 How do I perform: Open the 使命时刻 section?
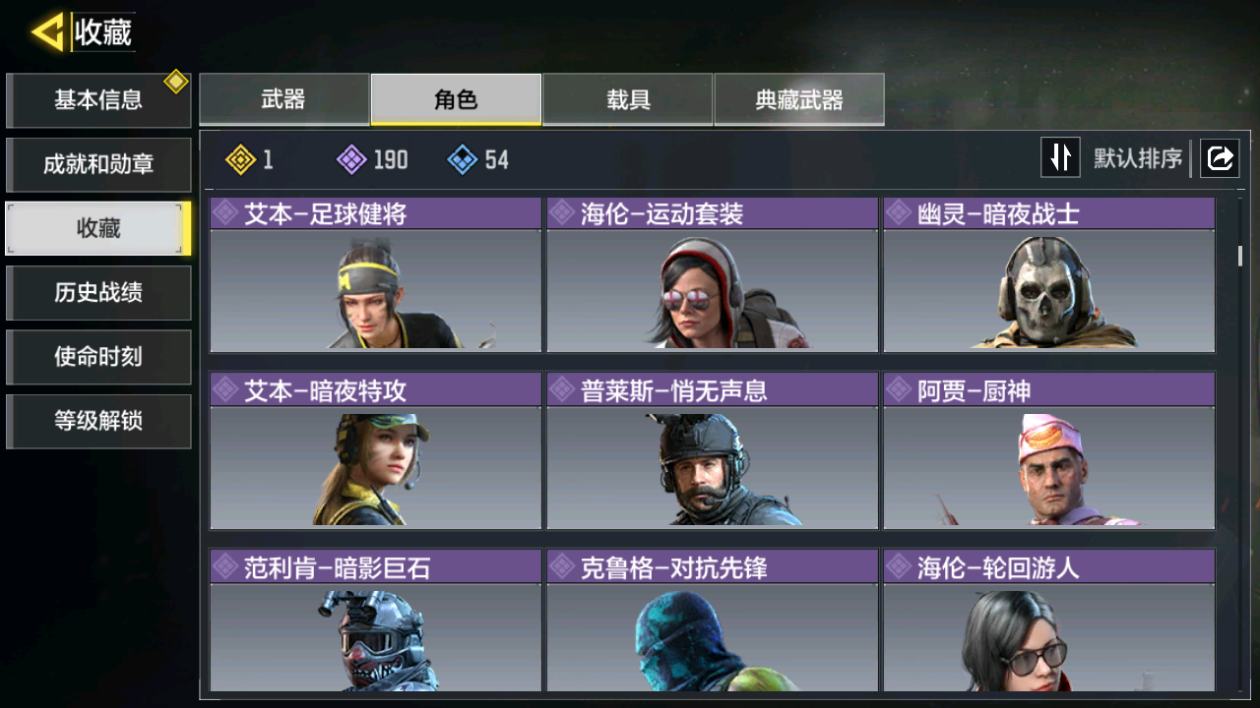(x=98, y=356)
